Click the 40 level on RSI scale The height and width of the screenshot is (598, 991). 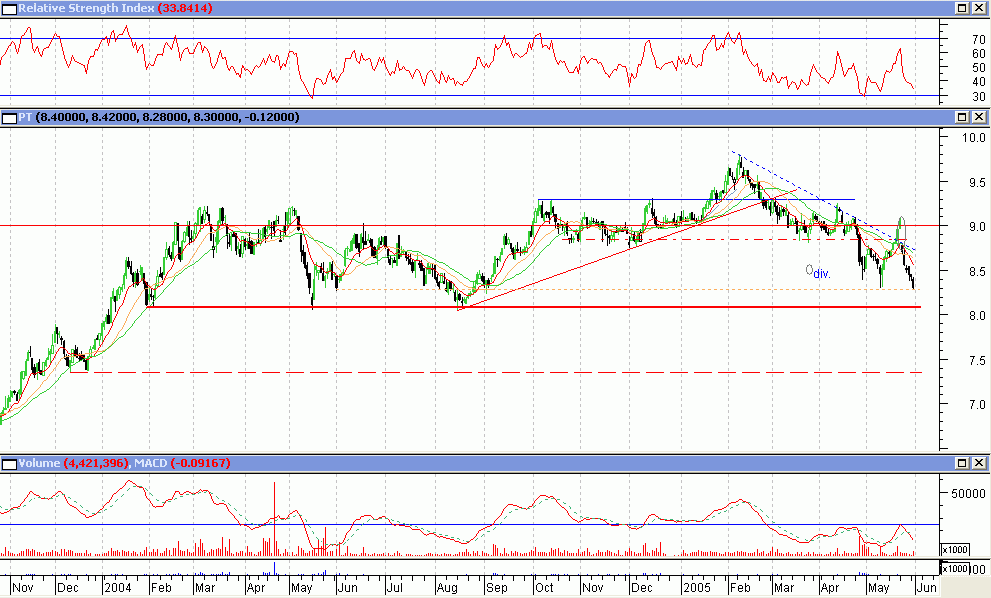(978, 82)
